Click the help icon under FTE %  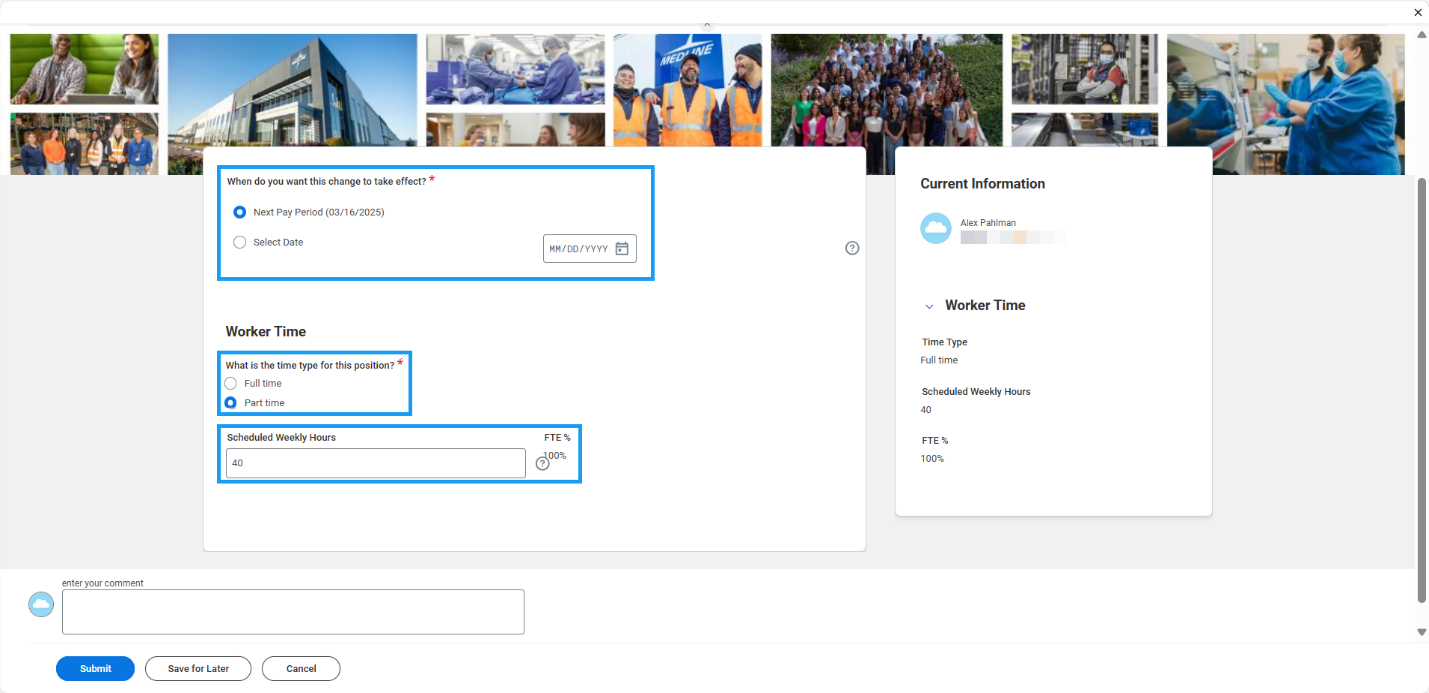[542, 463]
